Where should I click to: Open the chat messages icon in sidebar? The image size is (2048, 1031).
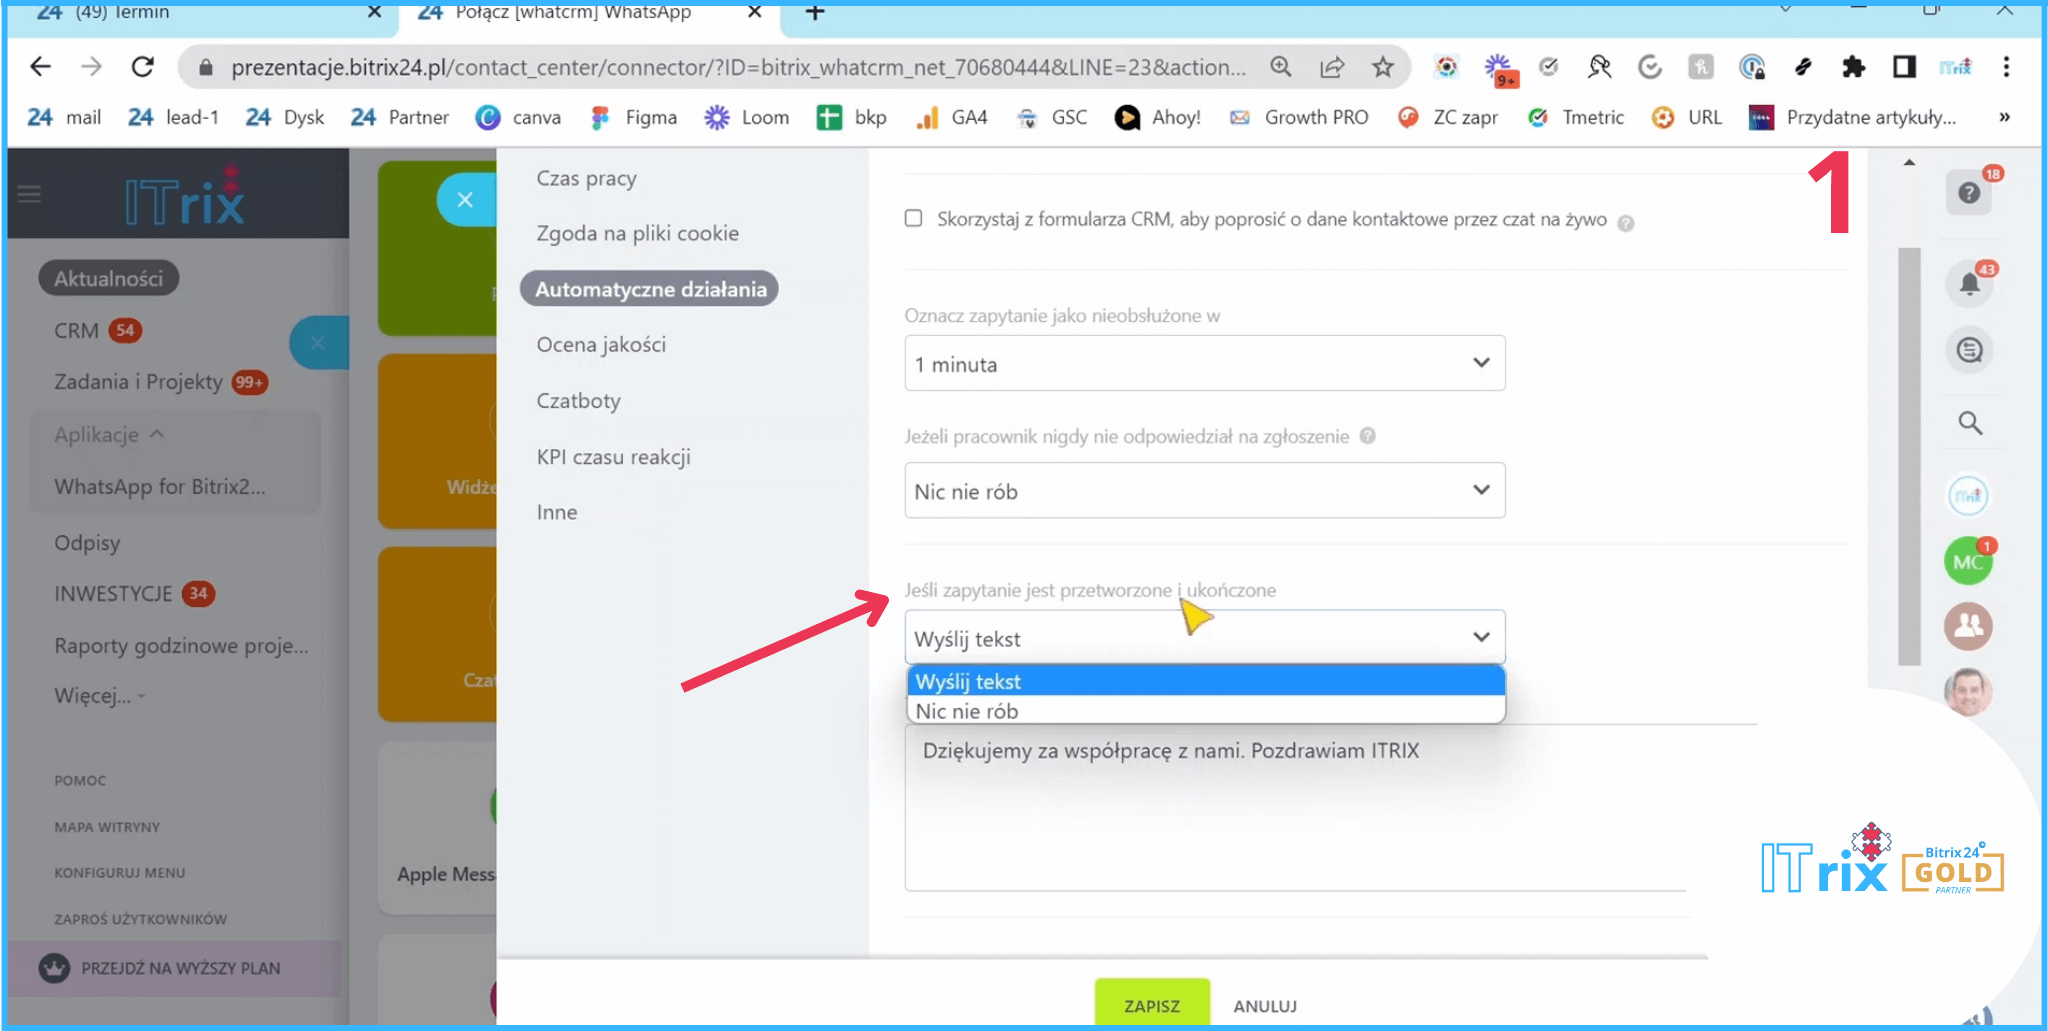pyautogui.click(x=1969, y=351)
